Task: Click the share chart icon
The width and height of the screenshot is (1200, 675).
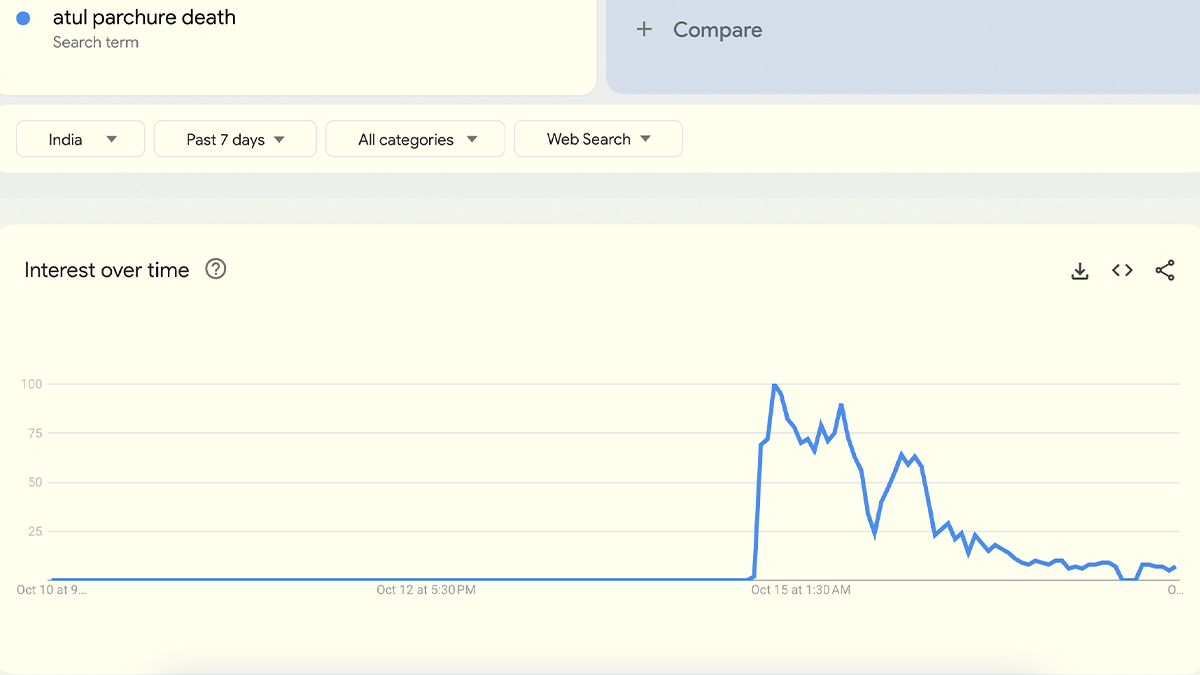Action: pos(1165,271)
